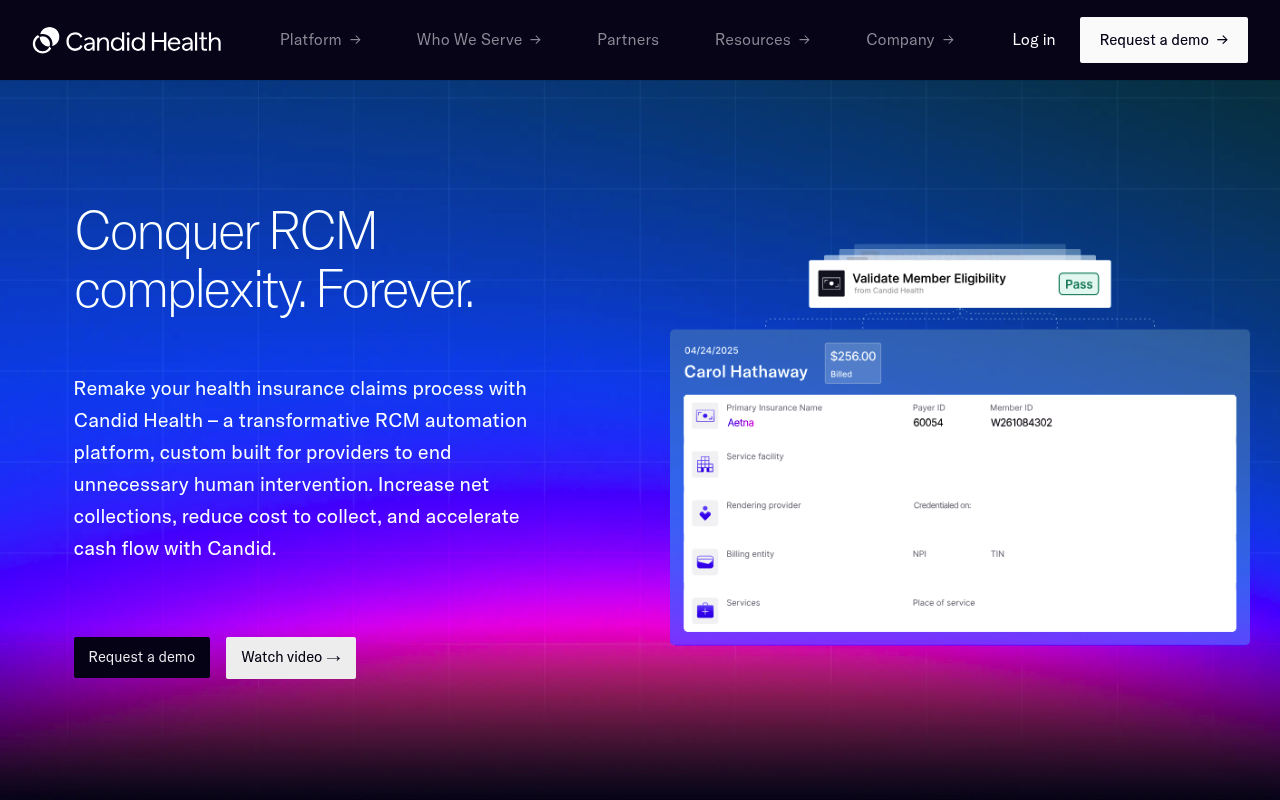The image size is (1280, 800).
Task: Click the NPI label
Action: pos(920,554)
